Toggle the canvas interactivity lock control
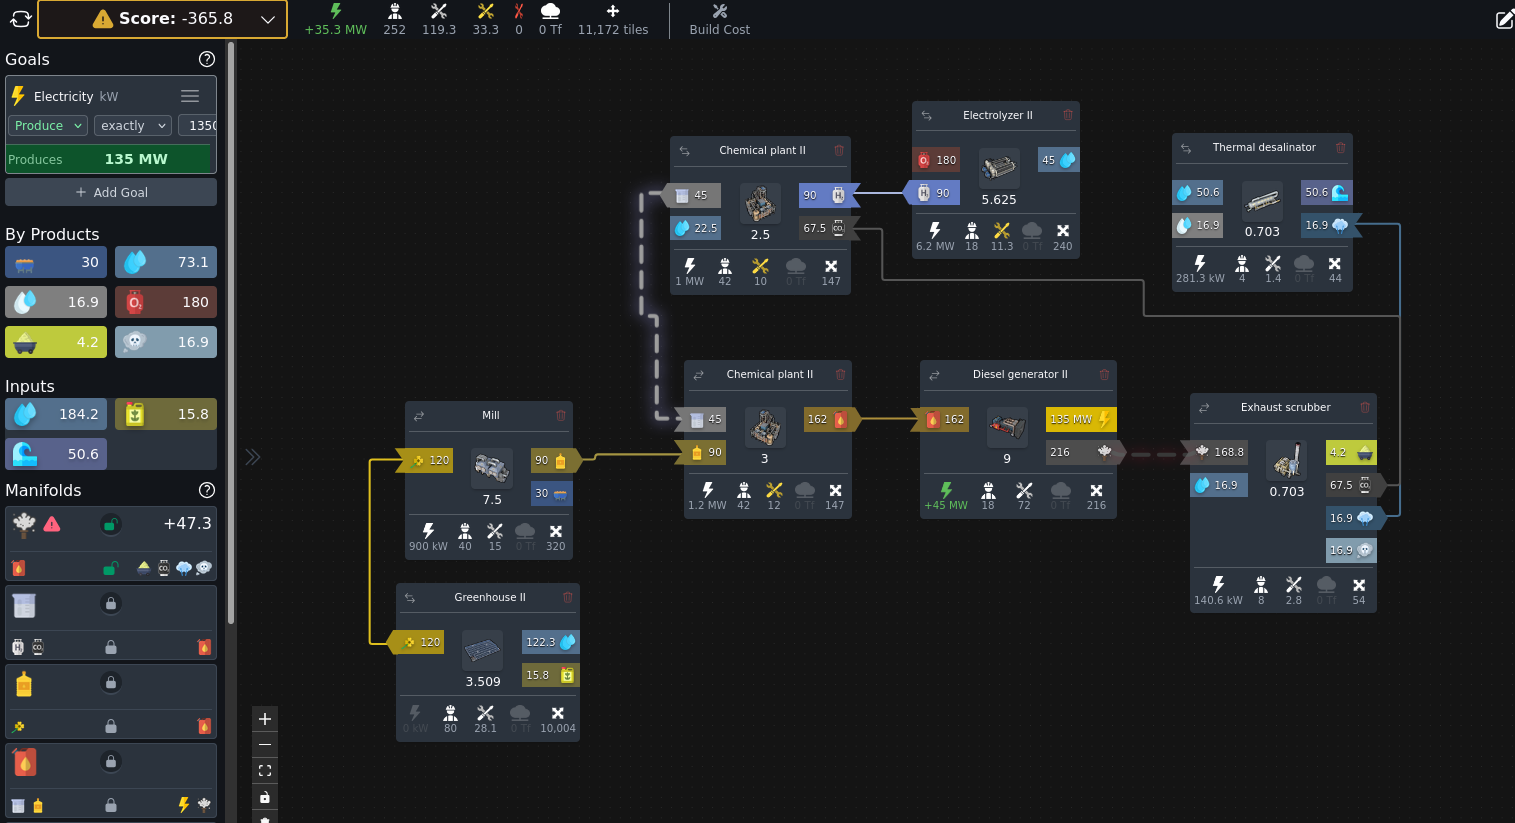 click(265, 797)
